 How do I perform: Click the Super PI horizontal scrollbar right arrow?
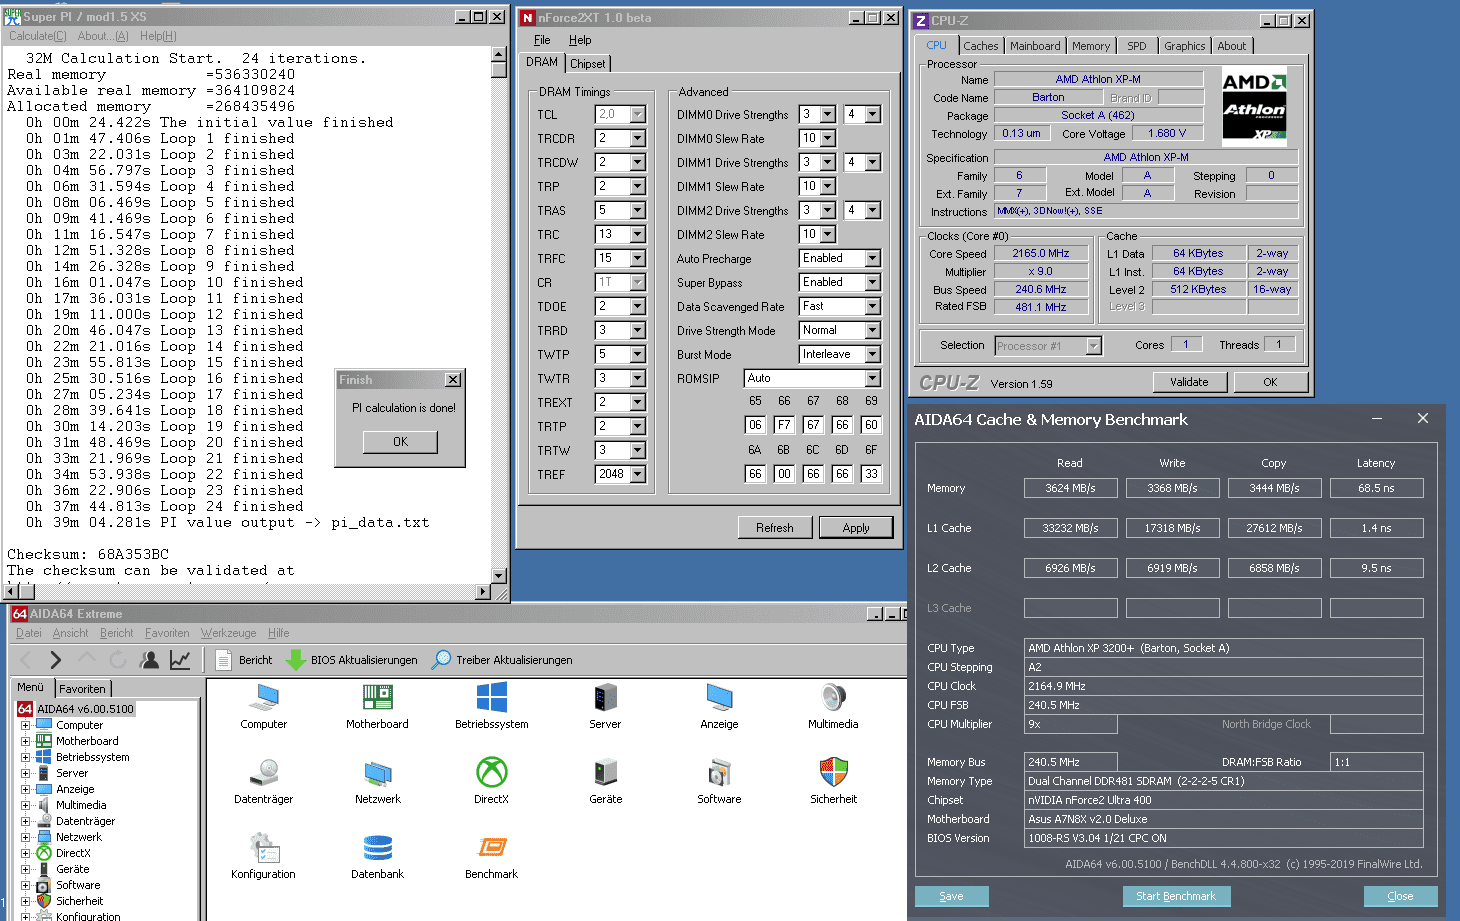pyautogui.click(x=484, y=592)
